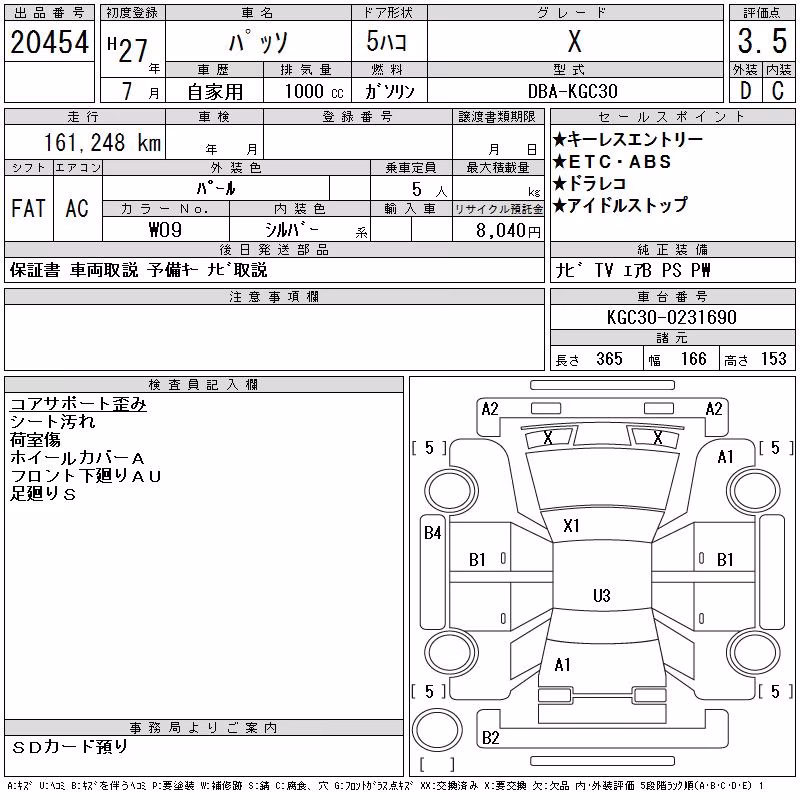This screenshot has height=800, width=800.
Task: Click the X mark on left headlight
Action: (x=547, y=437)
